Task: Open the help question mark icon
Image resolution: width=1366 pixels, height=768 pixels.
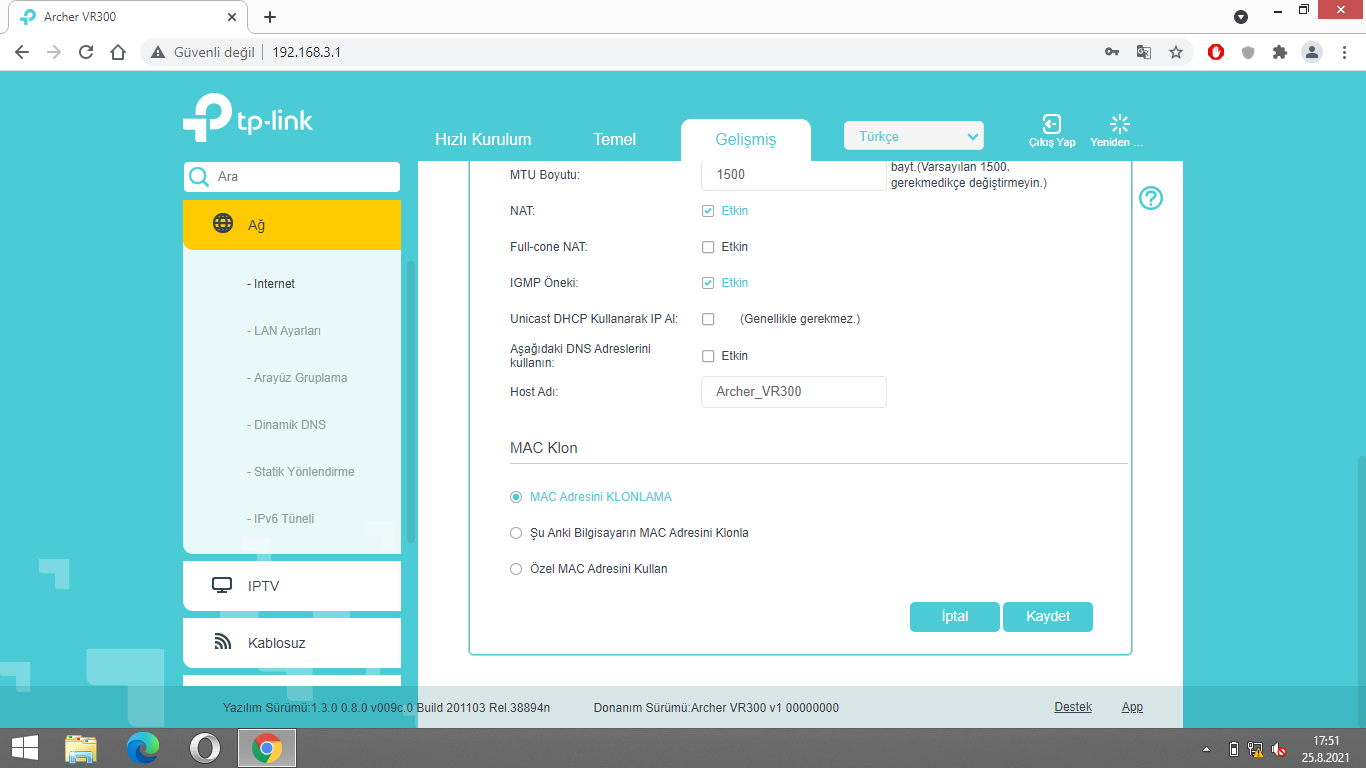Action: coord(1151,198)
